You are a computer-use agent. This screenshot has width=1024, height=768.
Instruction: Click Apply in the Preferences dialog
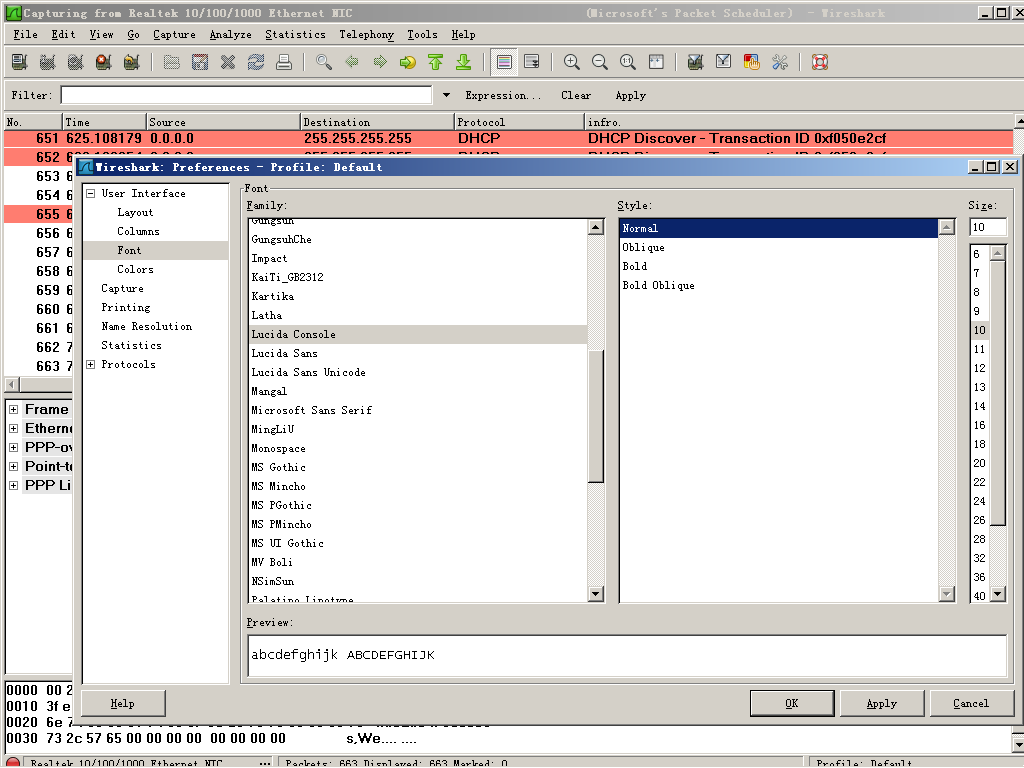click(x=882, y=703)
